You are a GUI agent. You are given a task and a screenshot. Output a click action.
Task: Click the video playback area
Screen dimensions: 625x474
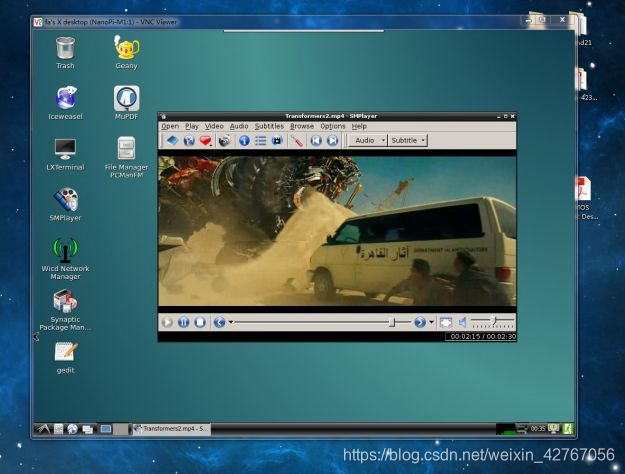pyautogui.click(x=337, y=231)
